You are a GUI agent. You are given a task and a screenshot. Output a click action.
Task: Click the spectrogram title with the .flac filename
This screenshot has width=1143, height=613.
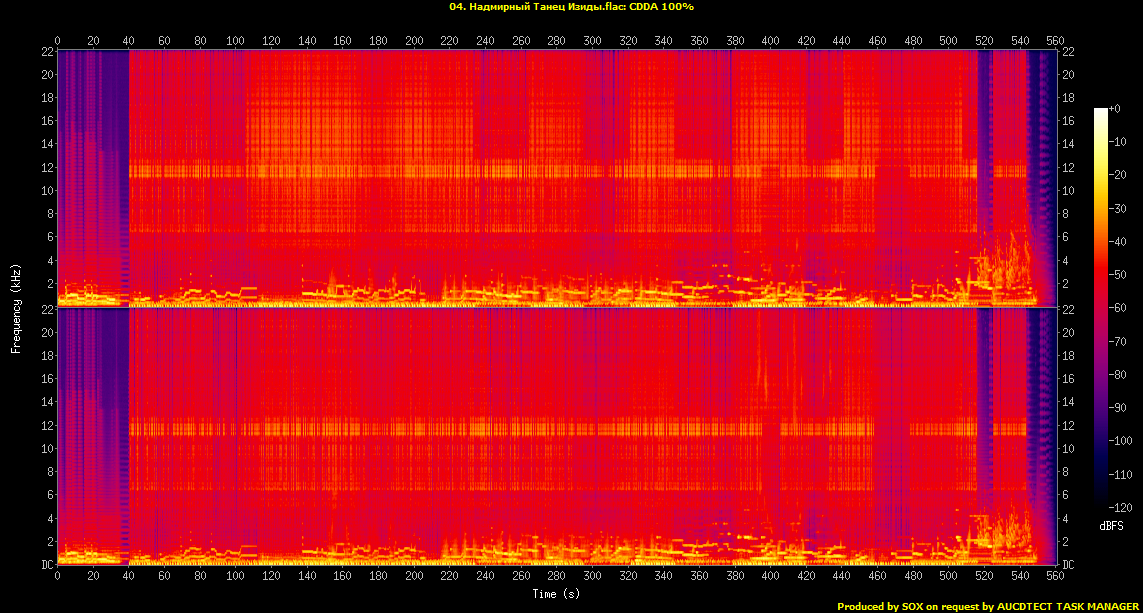tap(571, 6)
